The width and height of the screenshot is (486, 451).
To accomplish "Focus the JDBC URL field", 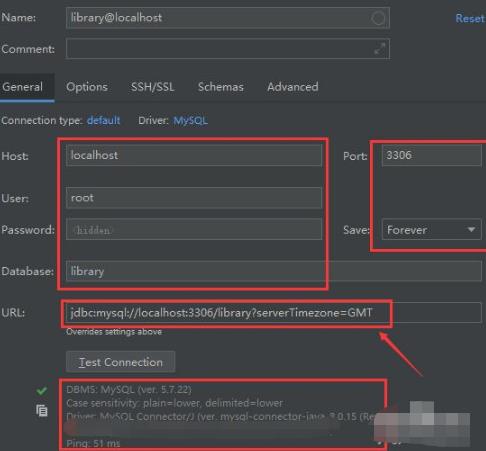I will pos(274,312).
